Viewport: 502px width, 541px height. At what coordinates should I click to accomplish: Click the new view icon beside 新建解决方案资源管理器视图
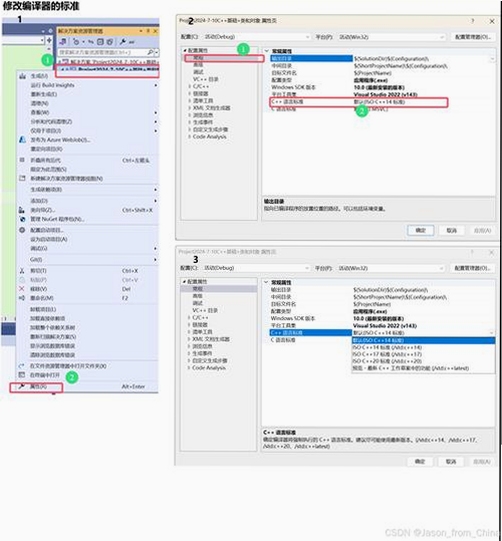pos(22,178)
